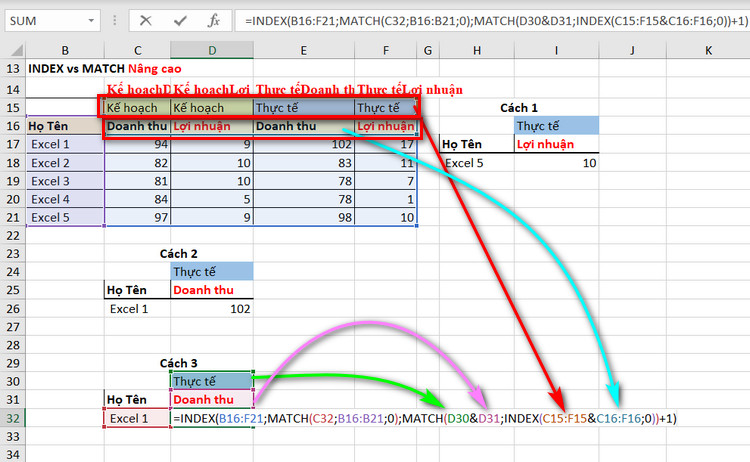Click 'Excel 2' cell in row 18

(x=65, y=163)
